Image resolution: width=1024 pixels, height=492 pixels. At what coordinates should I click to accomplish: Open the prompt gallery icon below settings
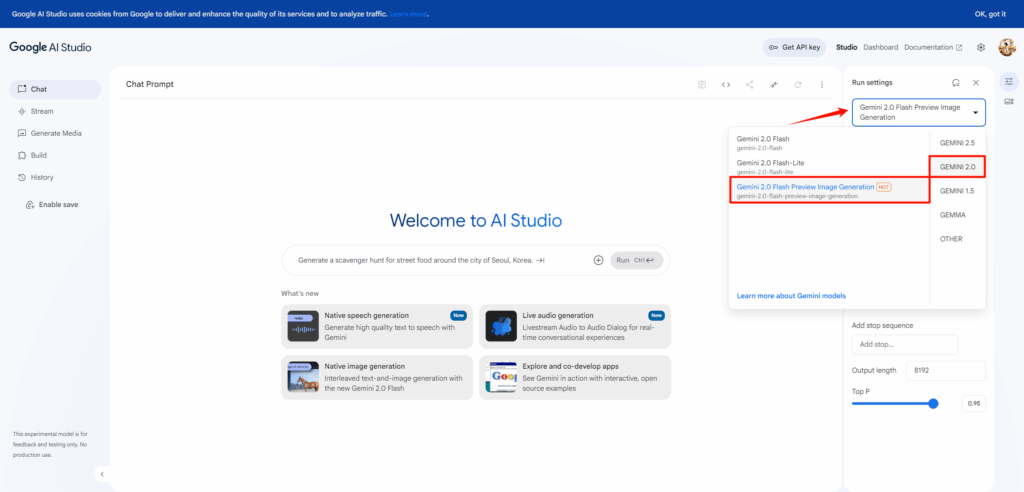[x=1009, y=101]
